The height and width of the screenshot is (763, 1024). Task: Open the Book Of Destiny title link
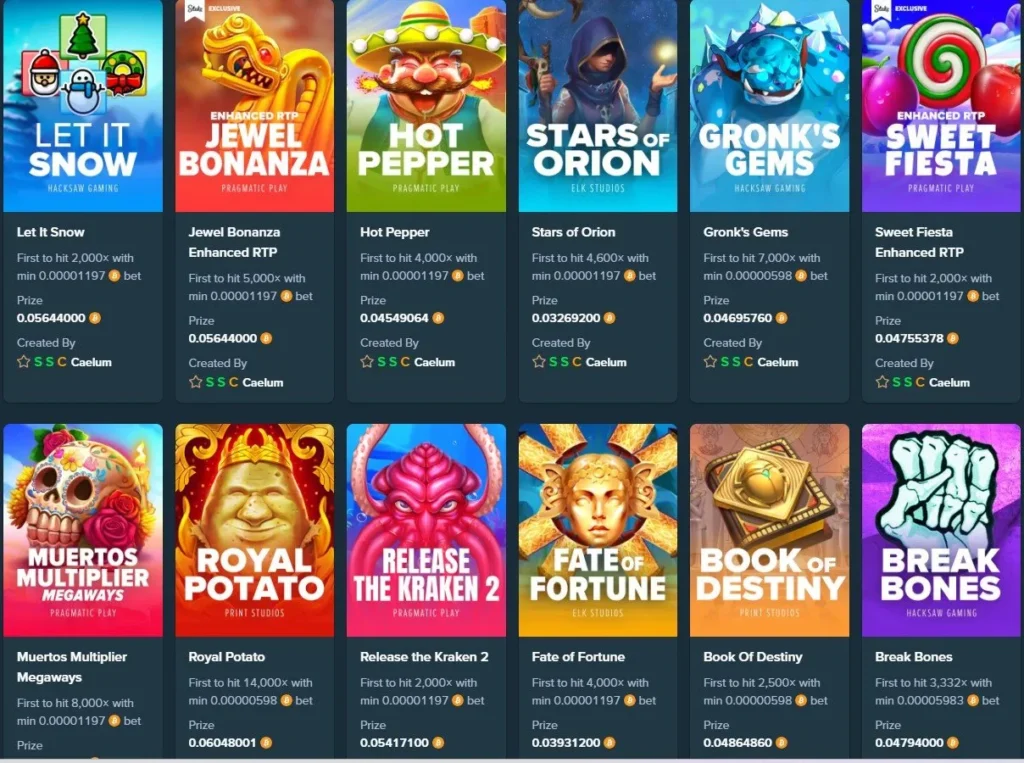click(753, 657)
